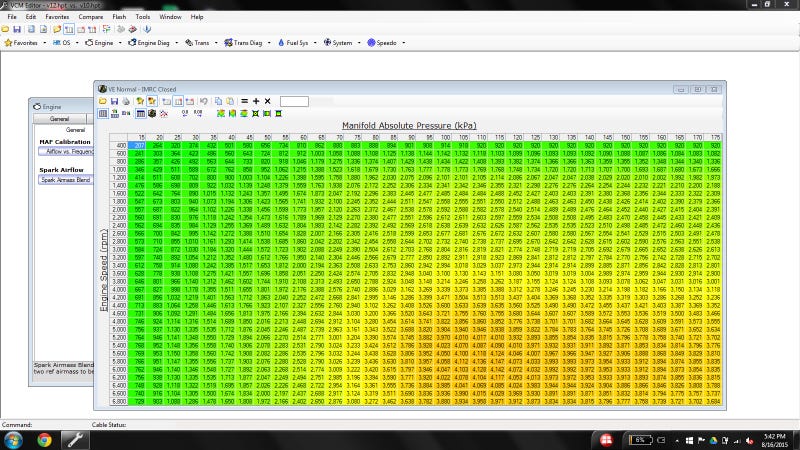Screen dimensions: 800x450
Task: Click the Open file icon in main toolbar
Action: tap(6, 30)
